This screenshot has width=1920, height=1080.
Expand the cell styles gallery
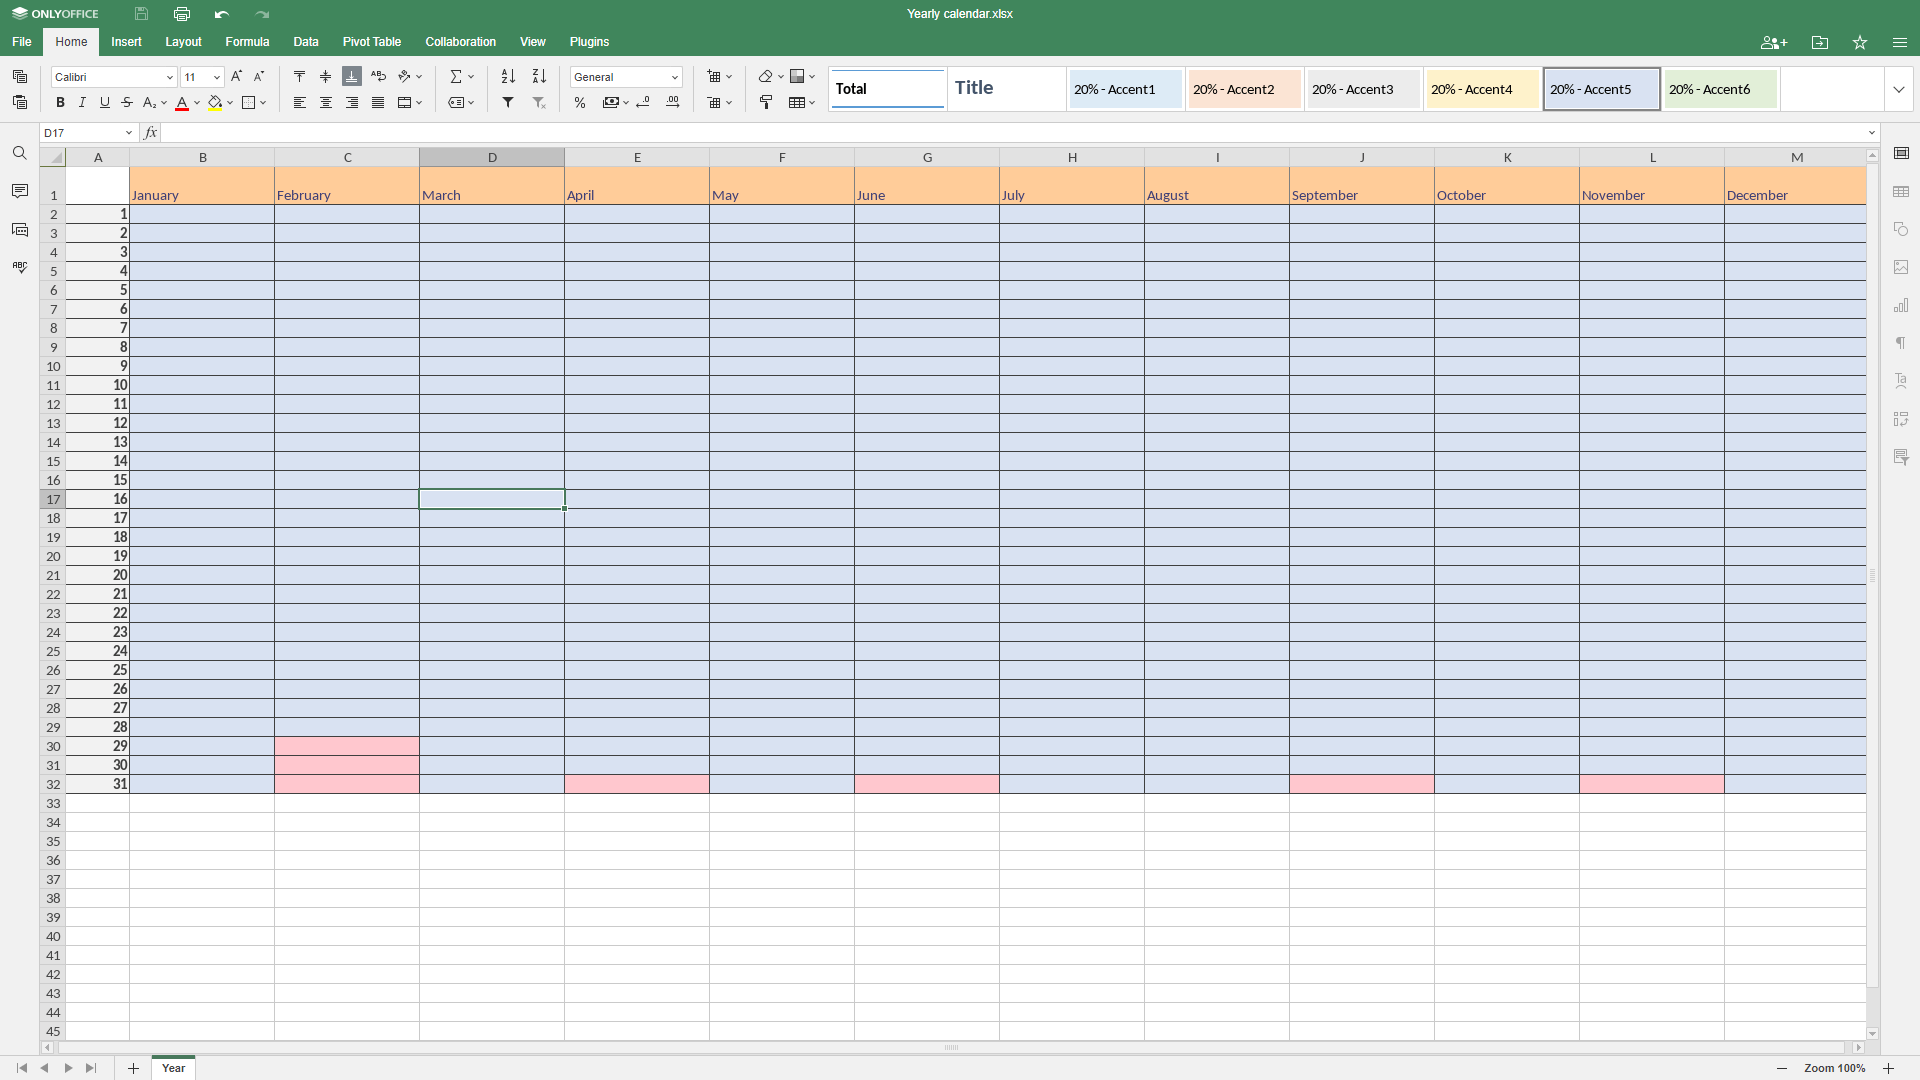(1898, 90)
